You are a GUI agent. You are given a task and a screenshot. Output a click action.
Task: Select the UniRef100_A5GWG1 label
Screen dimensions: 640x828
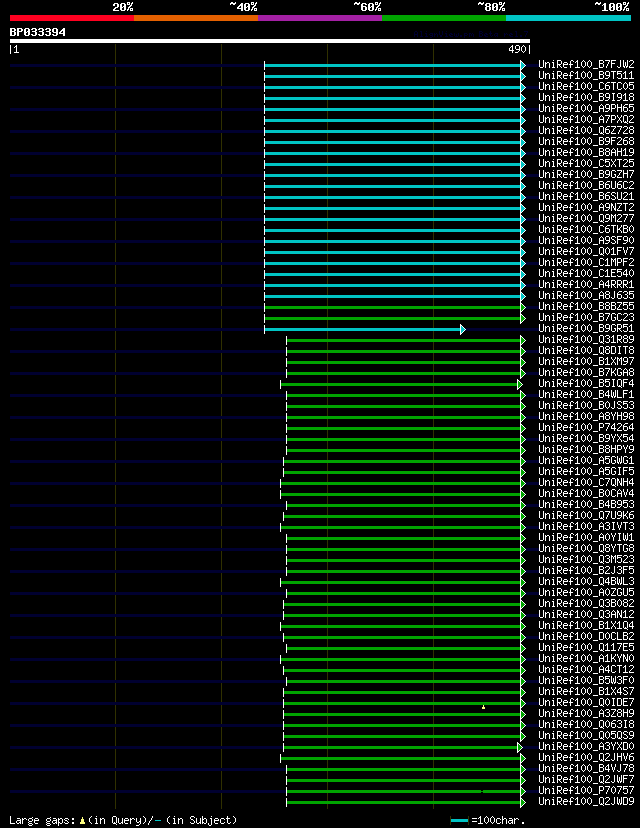pyautogui.click(x=586, y=460)
